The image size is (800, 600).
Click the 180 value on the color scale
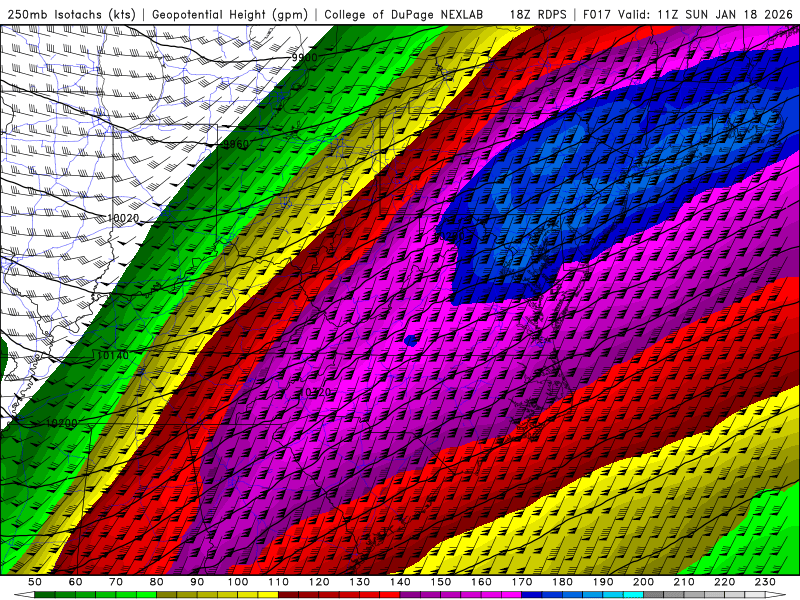(x=562, y=582)
